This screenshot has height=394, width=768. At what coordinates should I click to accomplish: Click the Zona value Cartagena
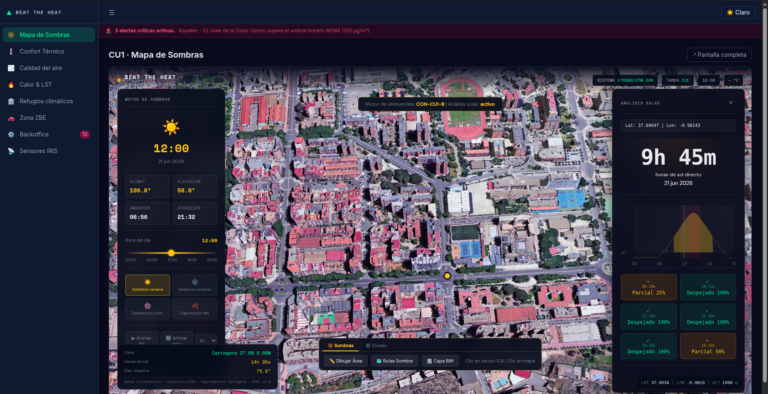coord(241,353)
